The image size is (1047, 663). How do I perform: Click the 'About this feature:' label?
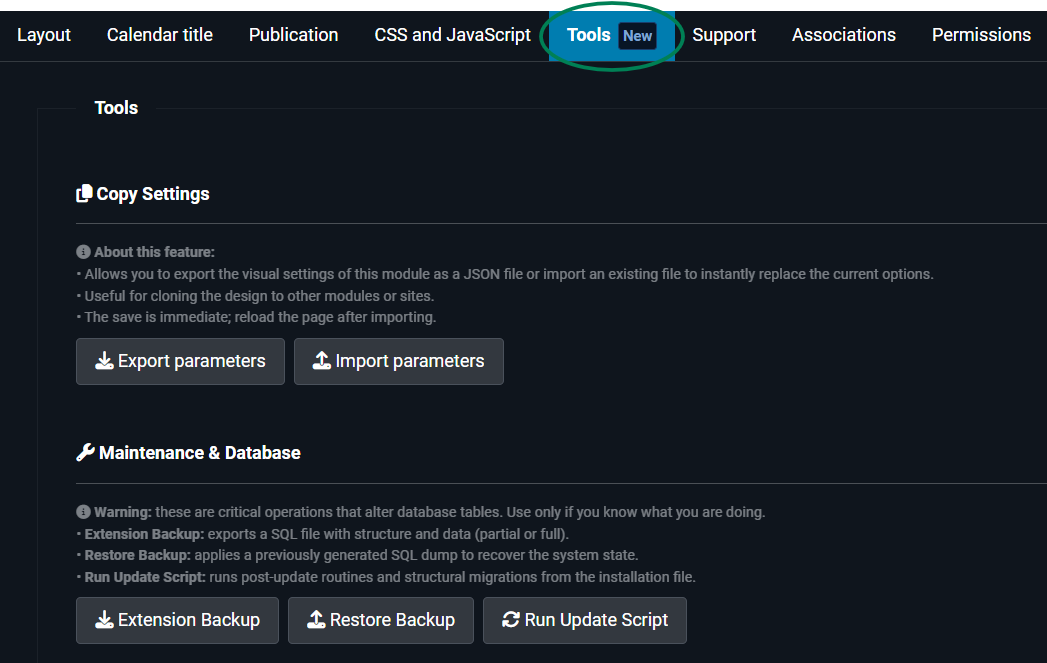(x=154, y=252)
